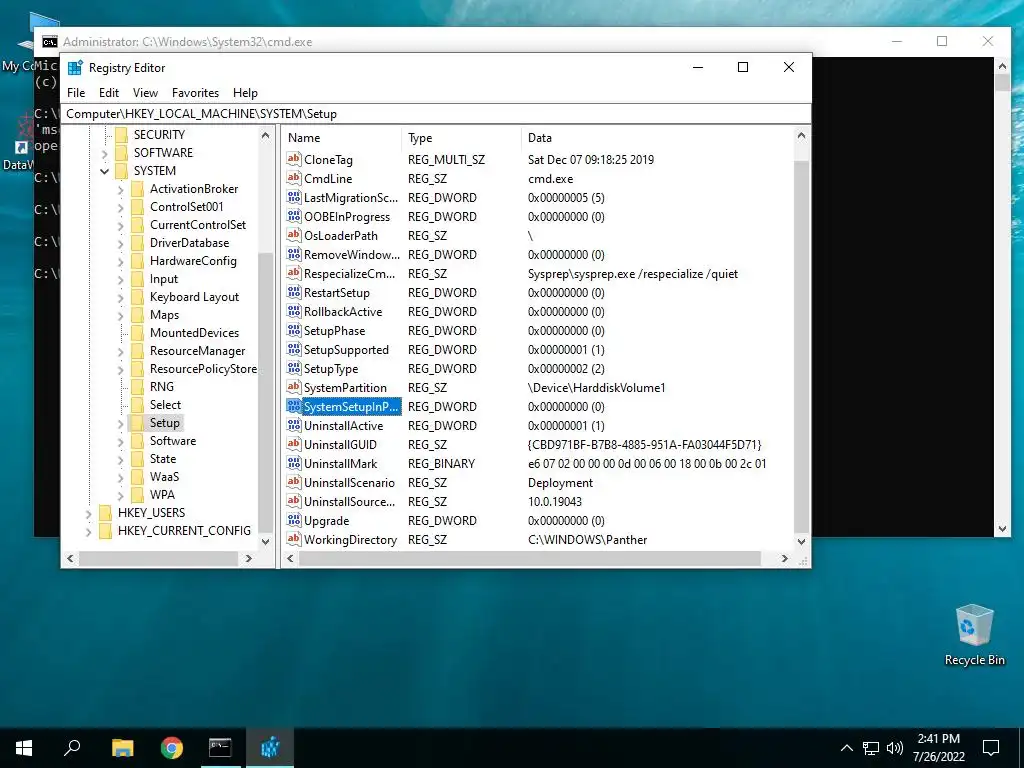The width and height of the screenshot is (1024, 768).
Task: Open the File menu
Action: 76,93
